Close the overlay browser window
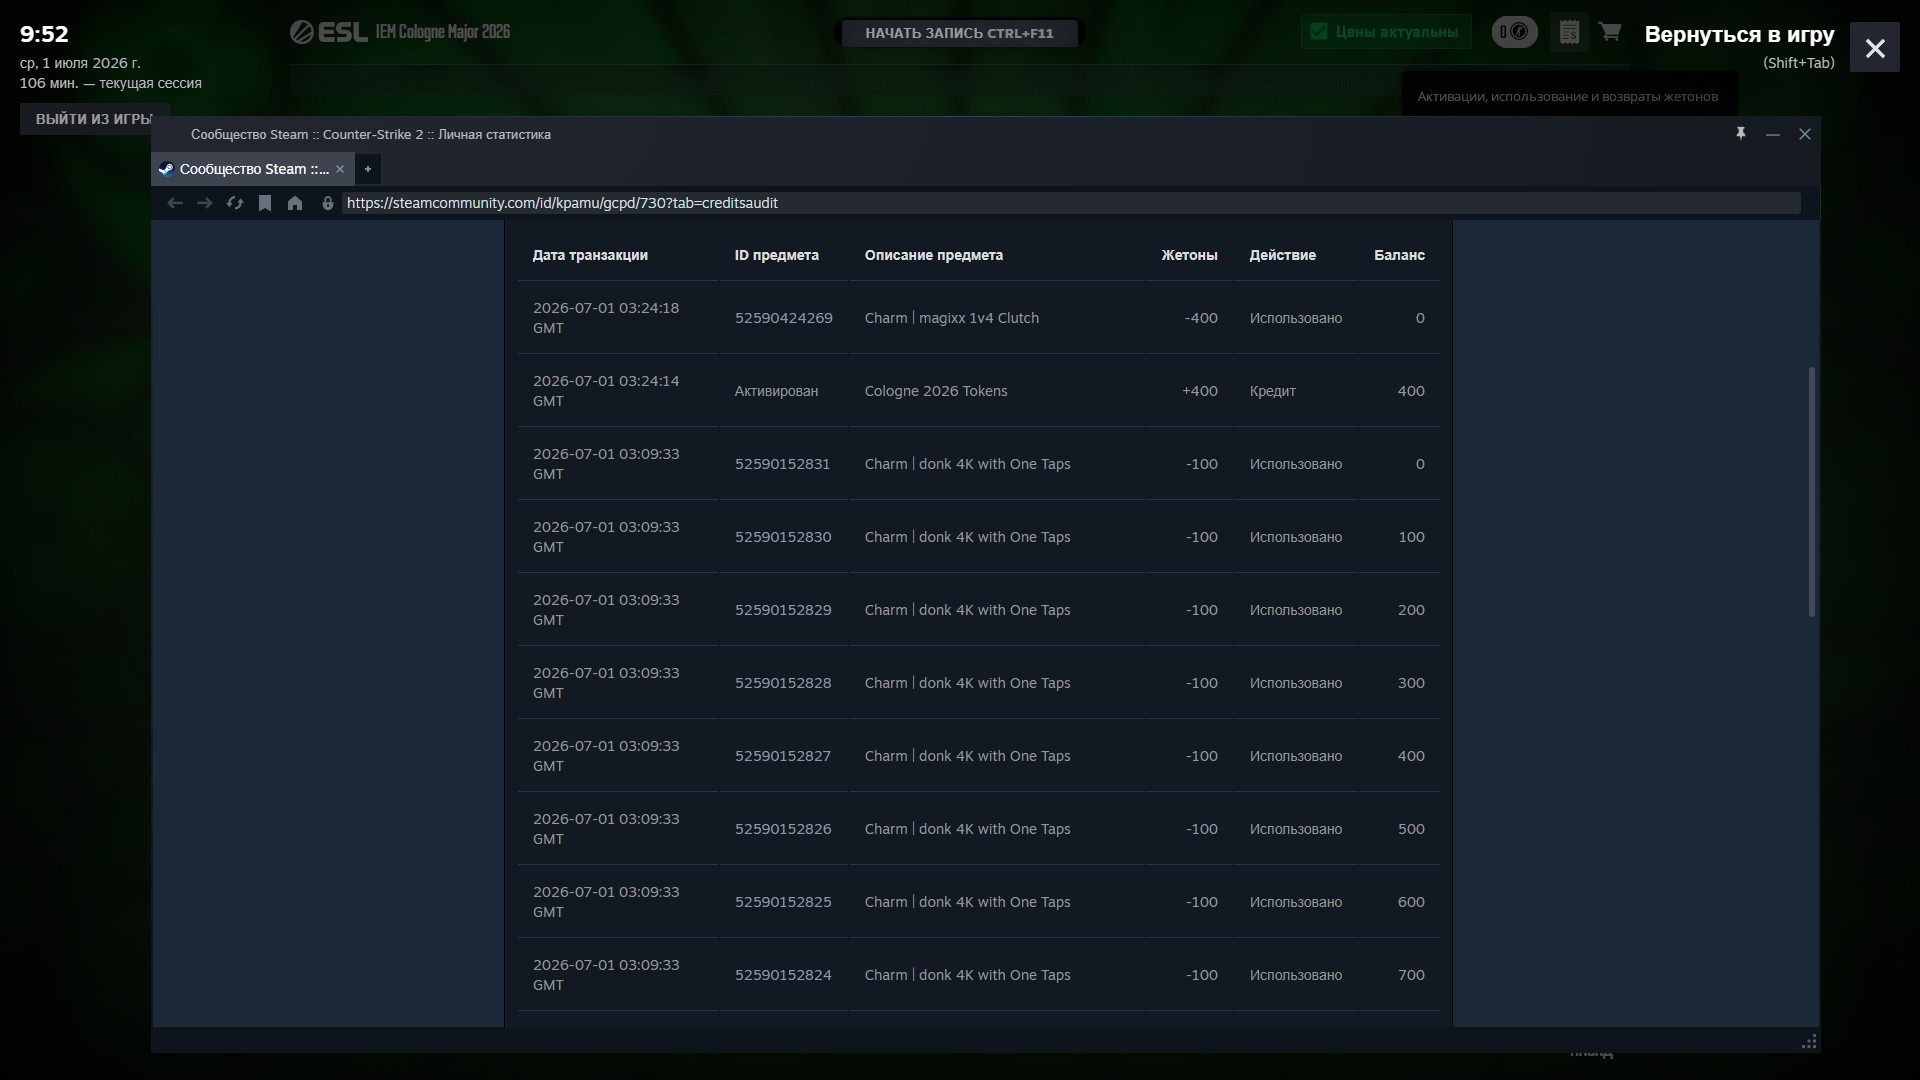The width and height of the screenshot is (1920, 1080). click(x=1805, y=134)
